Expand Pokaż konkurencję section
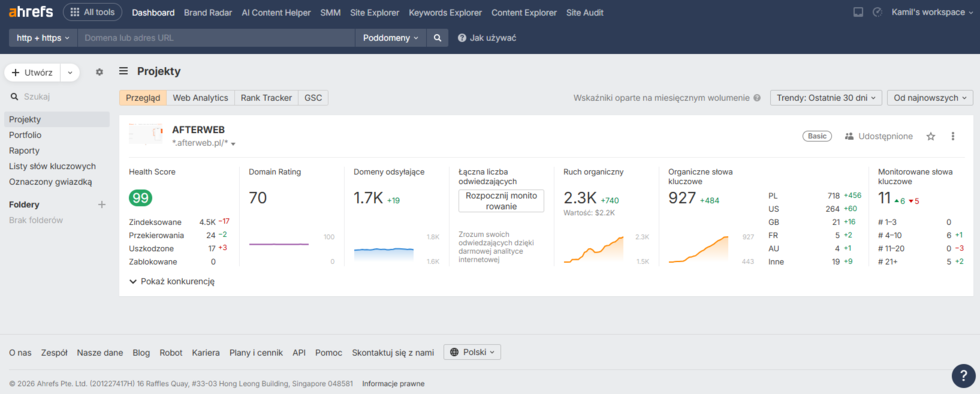980x394 pixels. tap(172, 281)
